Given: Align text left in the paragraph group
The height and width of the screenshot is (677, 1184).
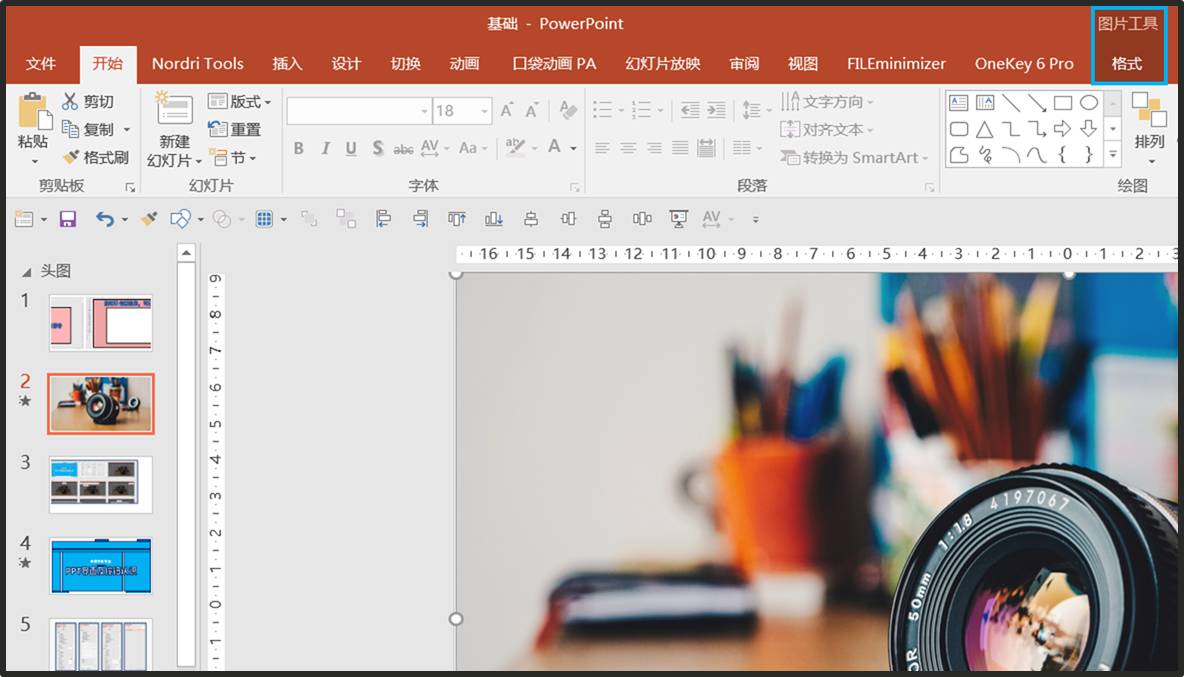Looking at the screenshot, I should pos(602,148).
